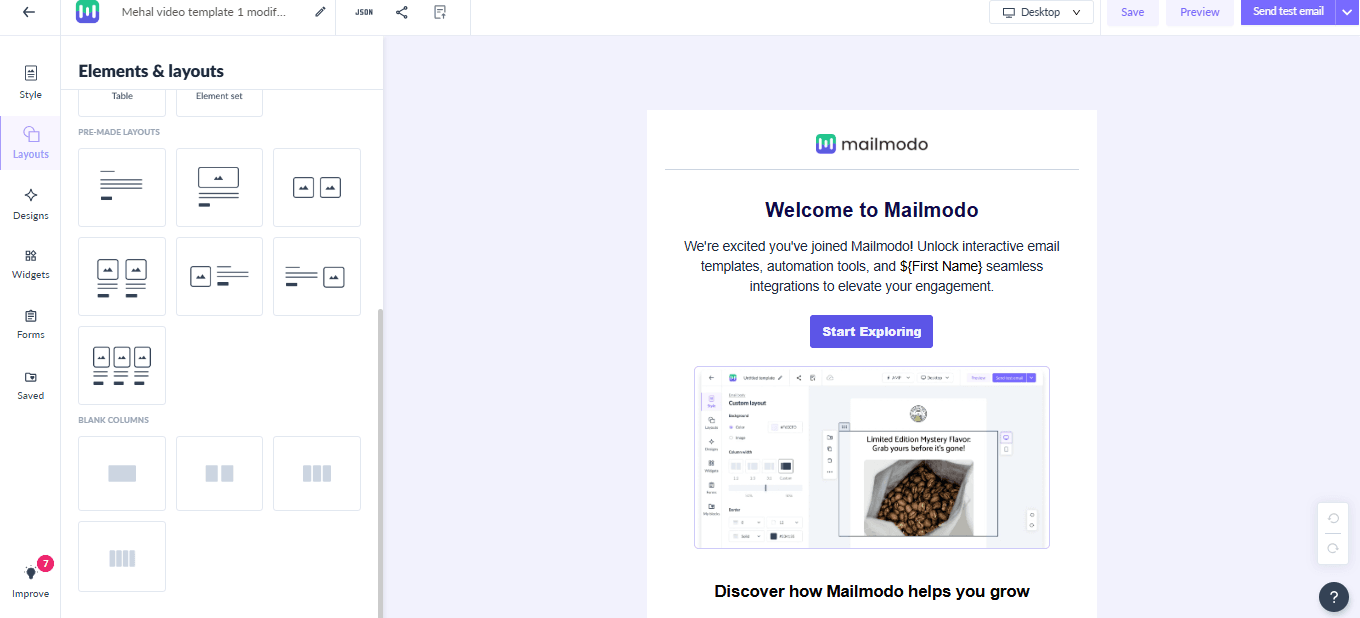Screen dimensions: 1360x618
Task: Add two blank columns
Action: tap(219, 473)
